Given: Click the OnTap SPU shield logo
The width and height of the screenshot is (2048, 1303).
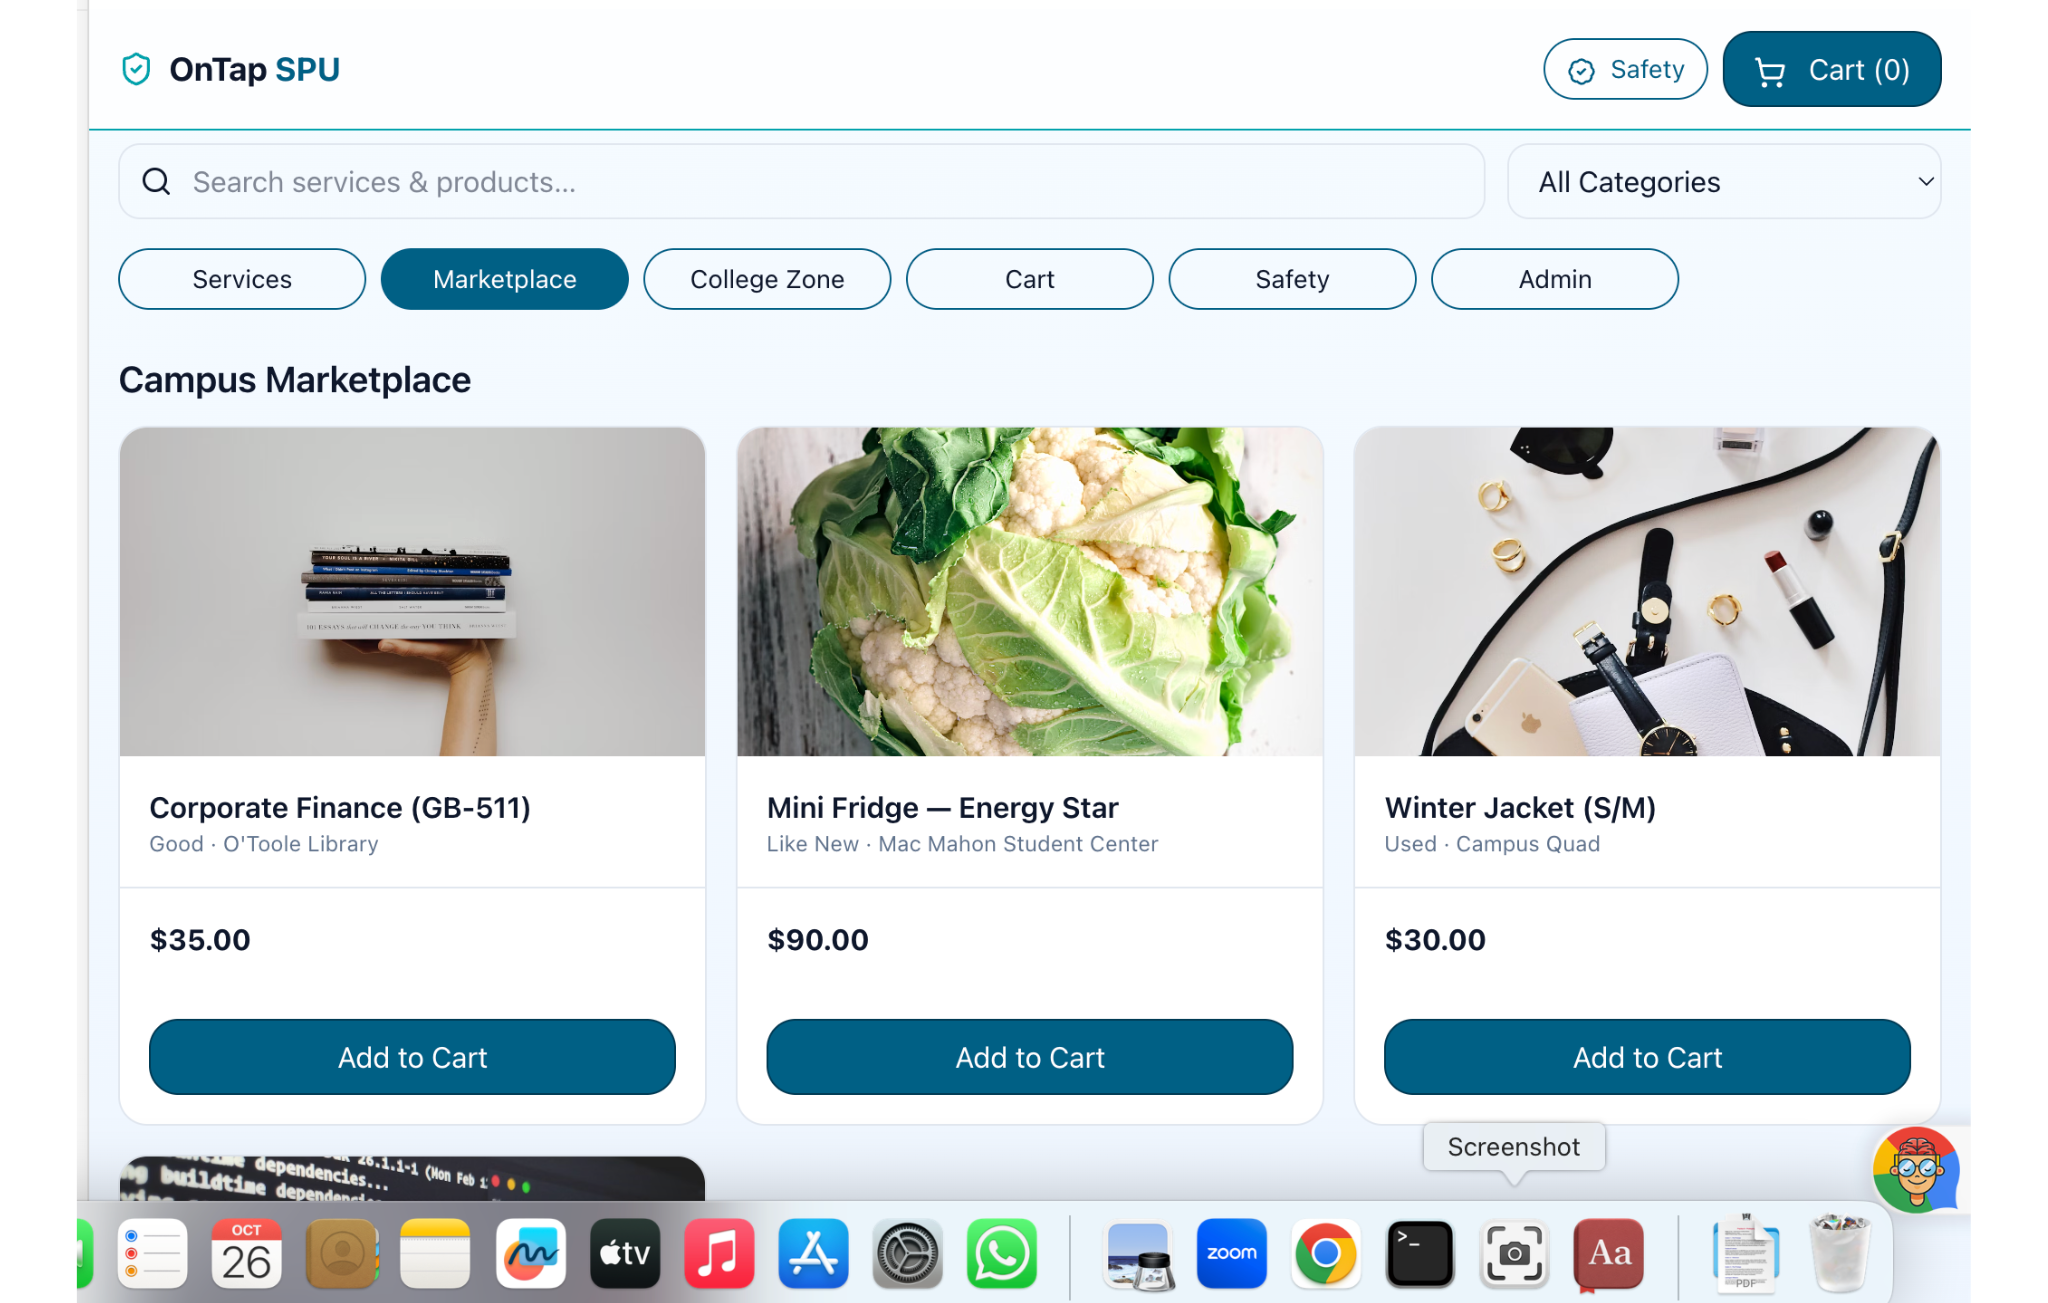Looking at the screenshot, I should (136, 69).
